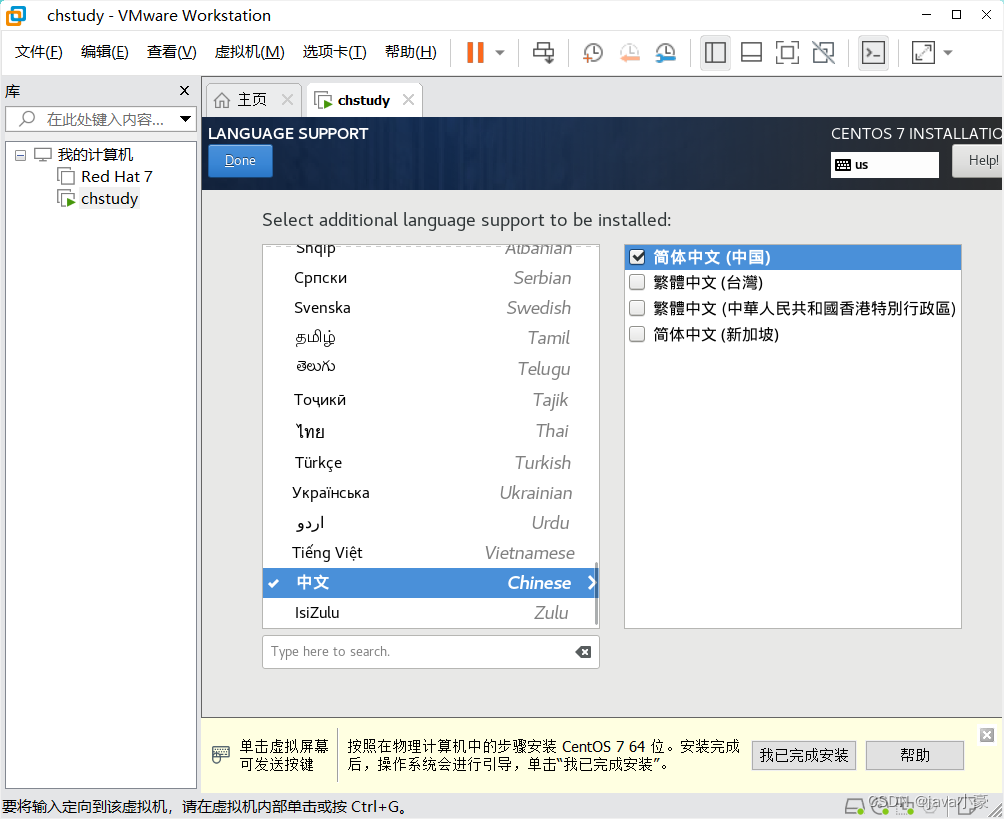Open the 选项卡(T) menu
This screenshot has width=1004, height=819.
(x=334, y=52)
